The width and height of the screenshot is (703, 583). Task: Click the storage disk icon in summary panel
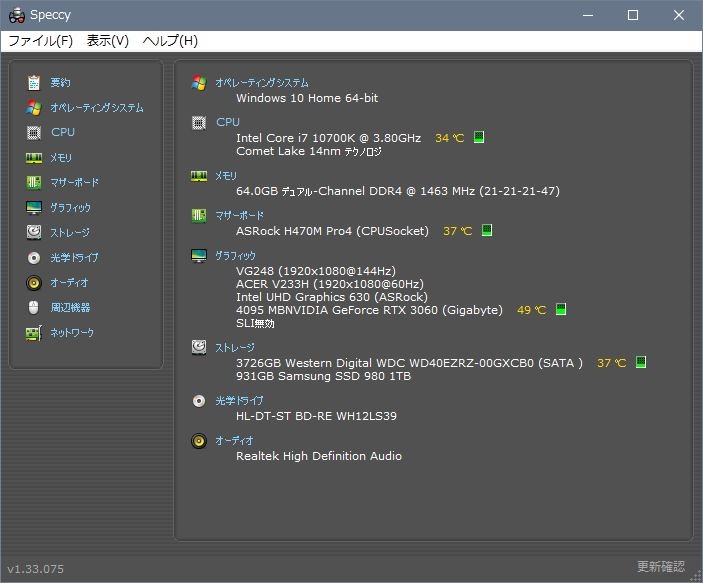tap(199, 348)
